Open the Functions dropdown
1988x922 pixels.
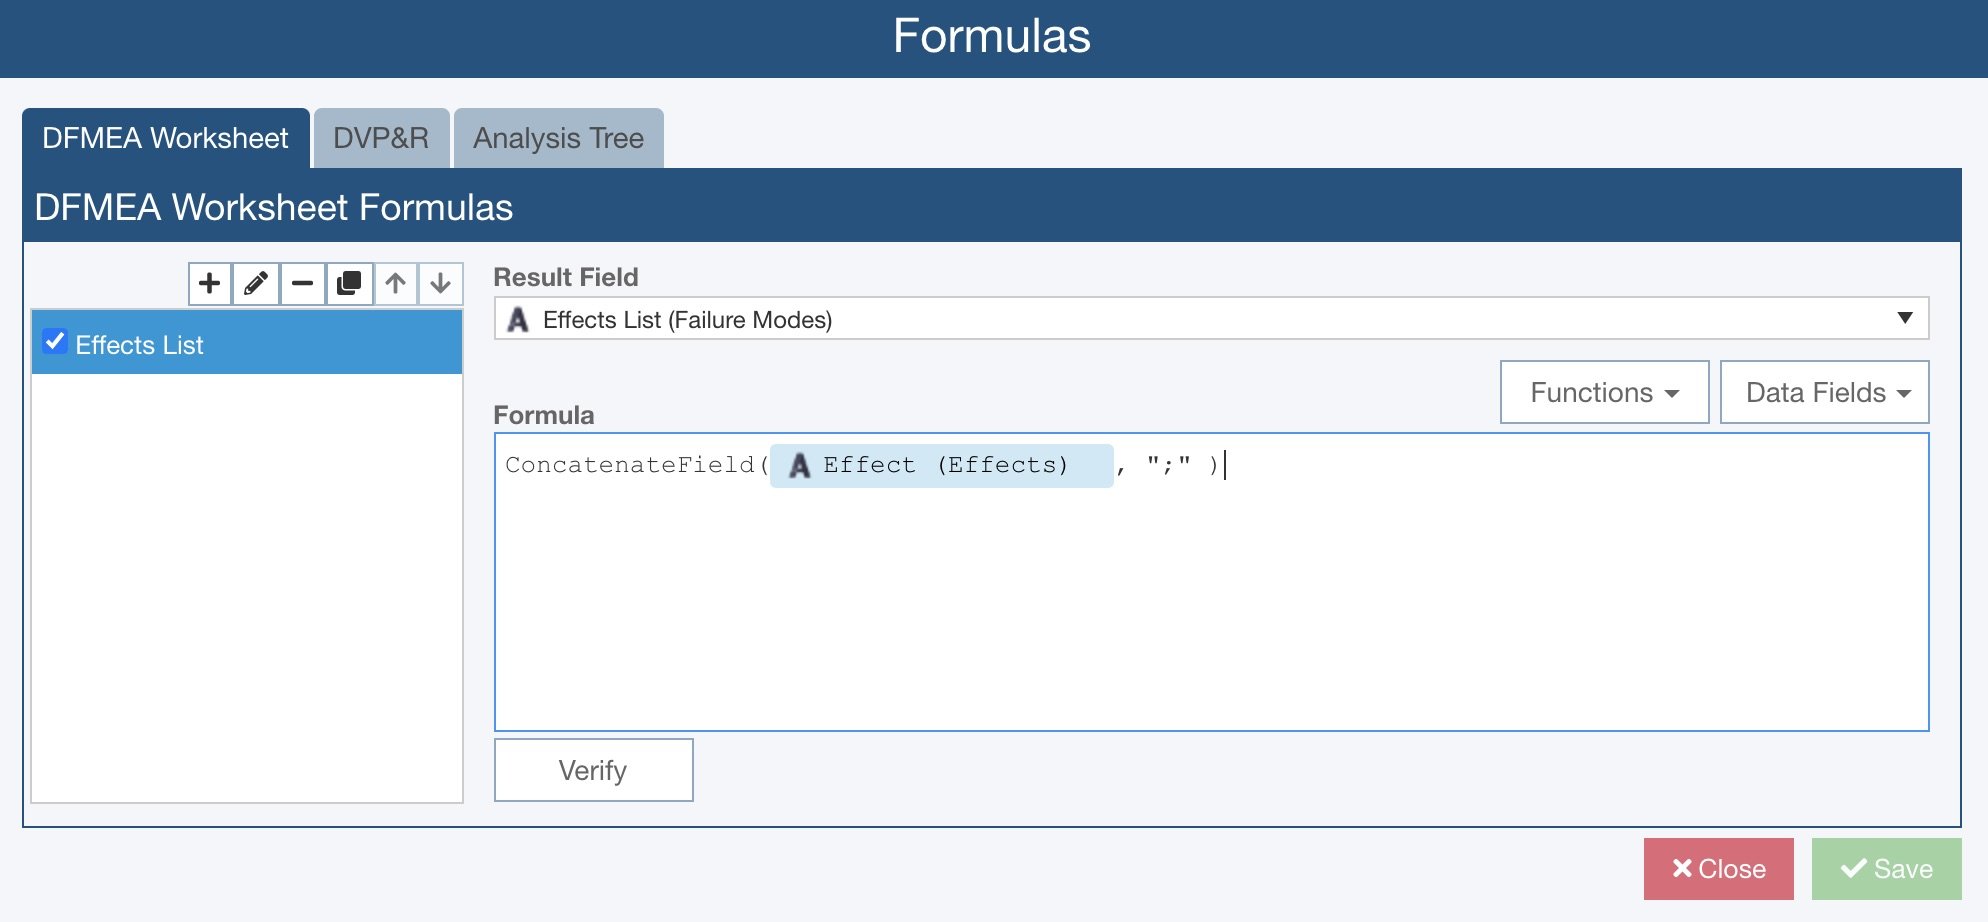pyautogui.click(x=1603, y=392)
